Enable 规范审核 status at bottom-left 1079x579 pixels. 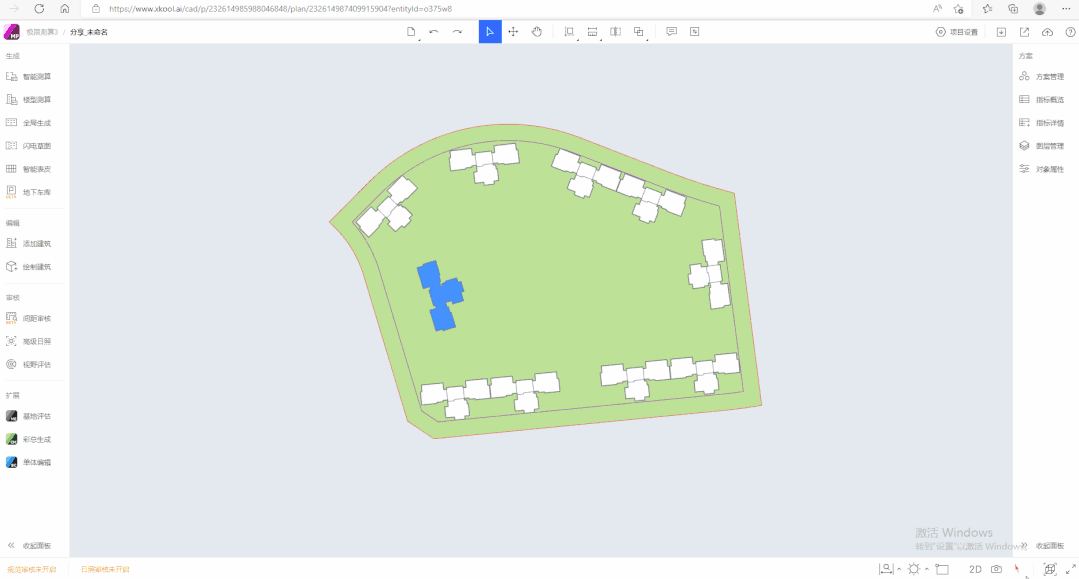point(32,569)
